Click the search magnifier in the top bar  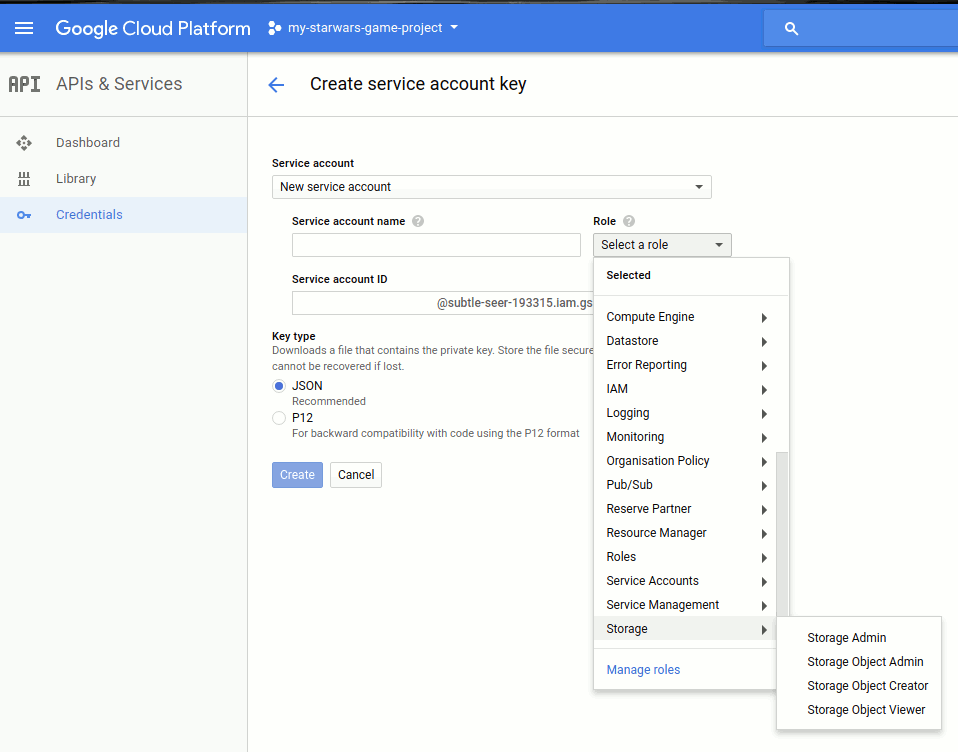pos(791,28)
